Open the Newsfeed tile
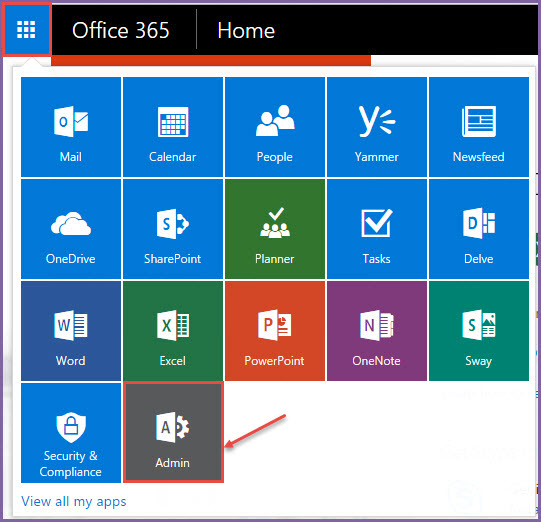The image size is (541, 522). coord(479,127)
